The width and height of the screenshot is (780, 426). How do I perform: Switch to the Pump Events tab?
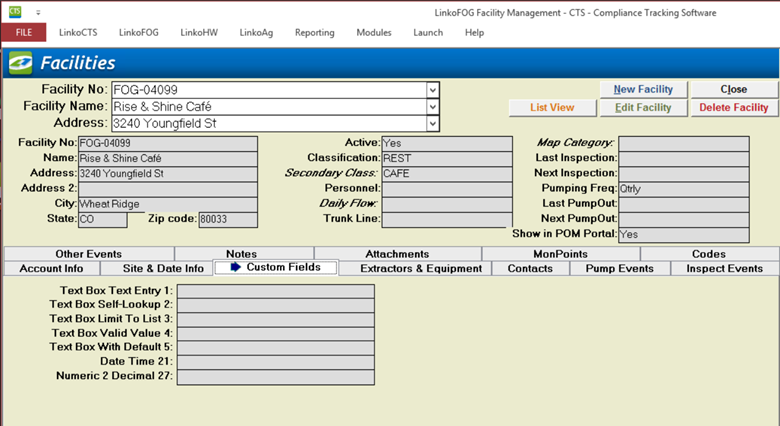point(620,268)
